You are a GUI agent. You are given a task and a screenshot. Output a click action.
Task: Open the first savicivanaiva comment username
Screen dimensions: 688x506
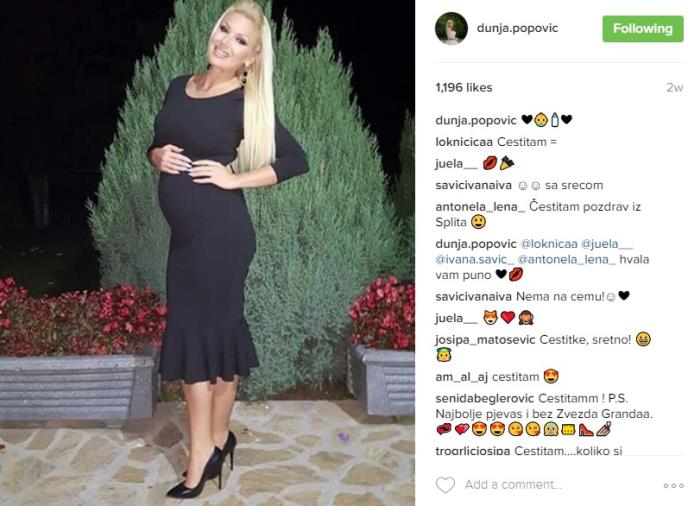coord(473,185)
